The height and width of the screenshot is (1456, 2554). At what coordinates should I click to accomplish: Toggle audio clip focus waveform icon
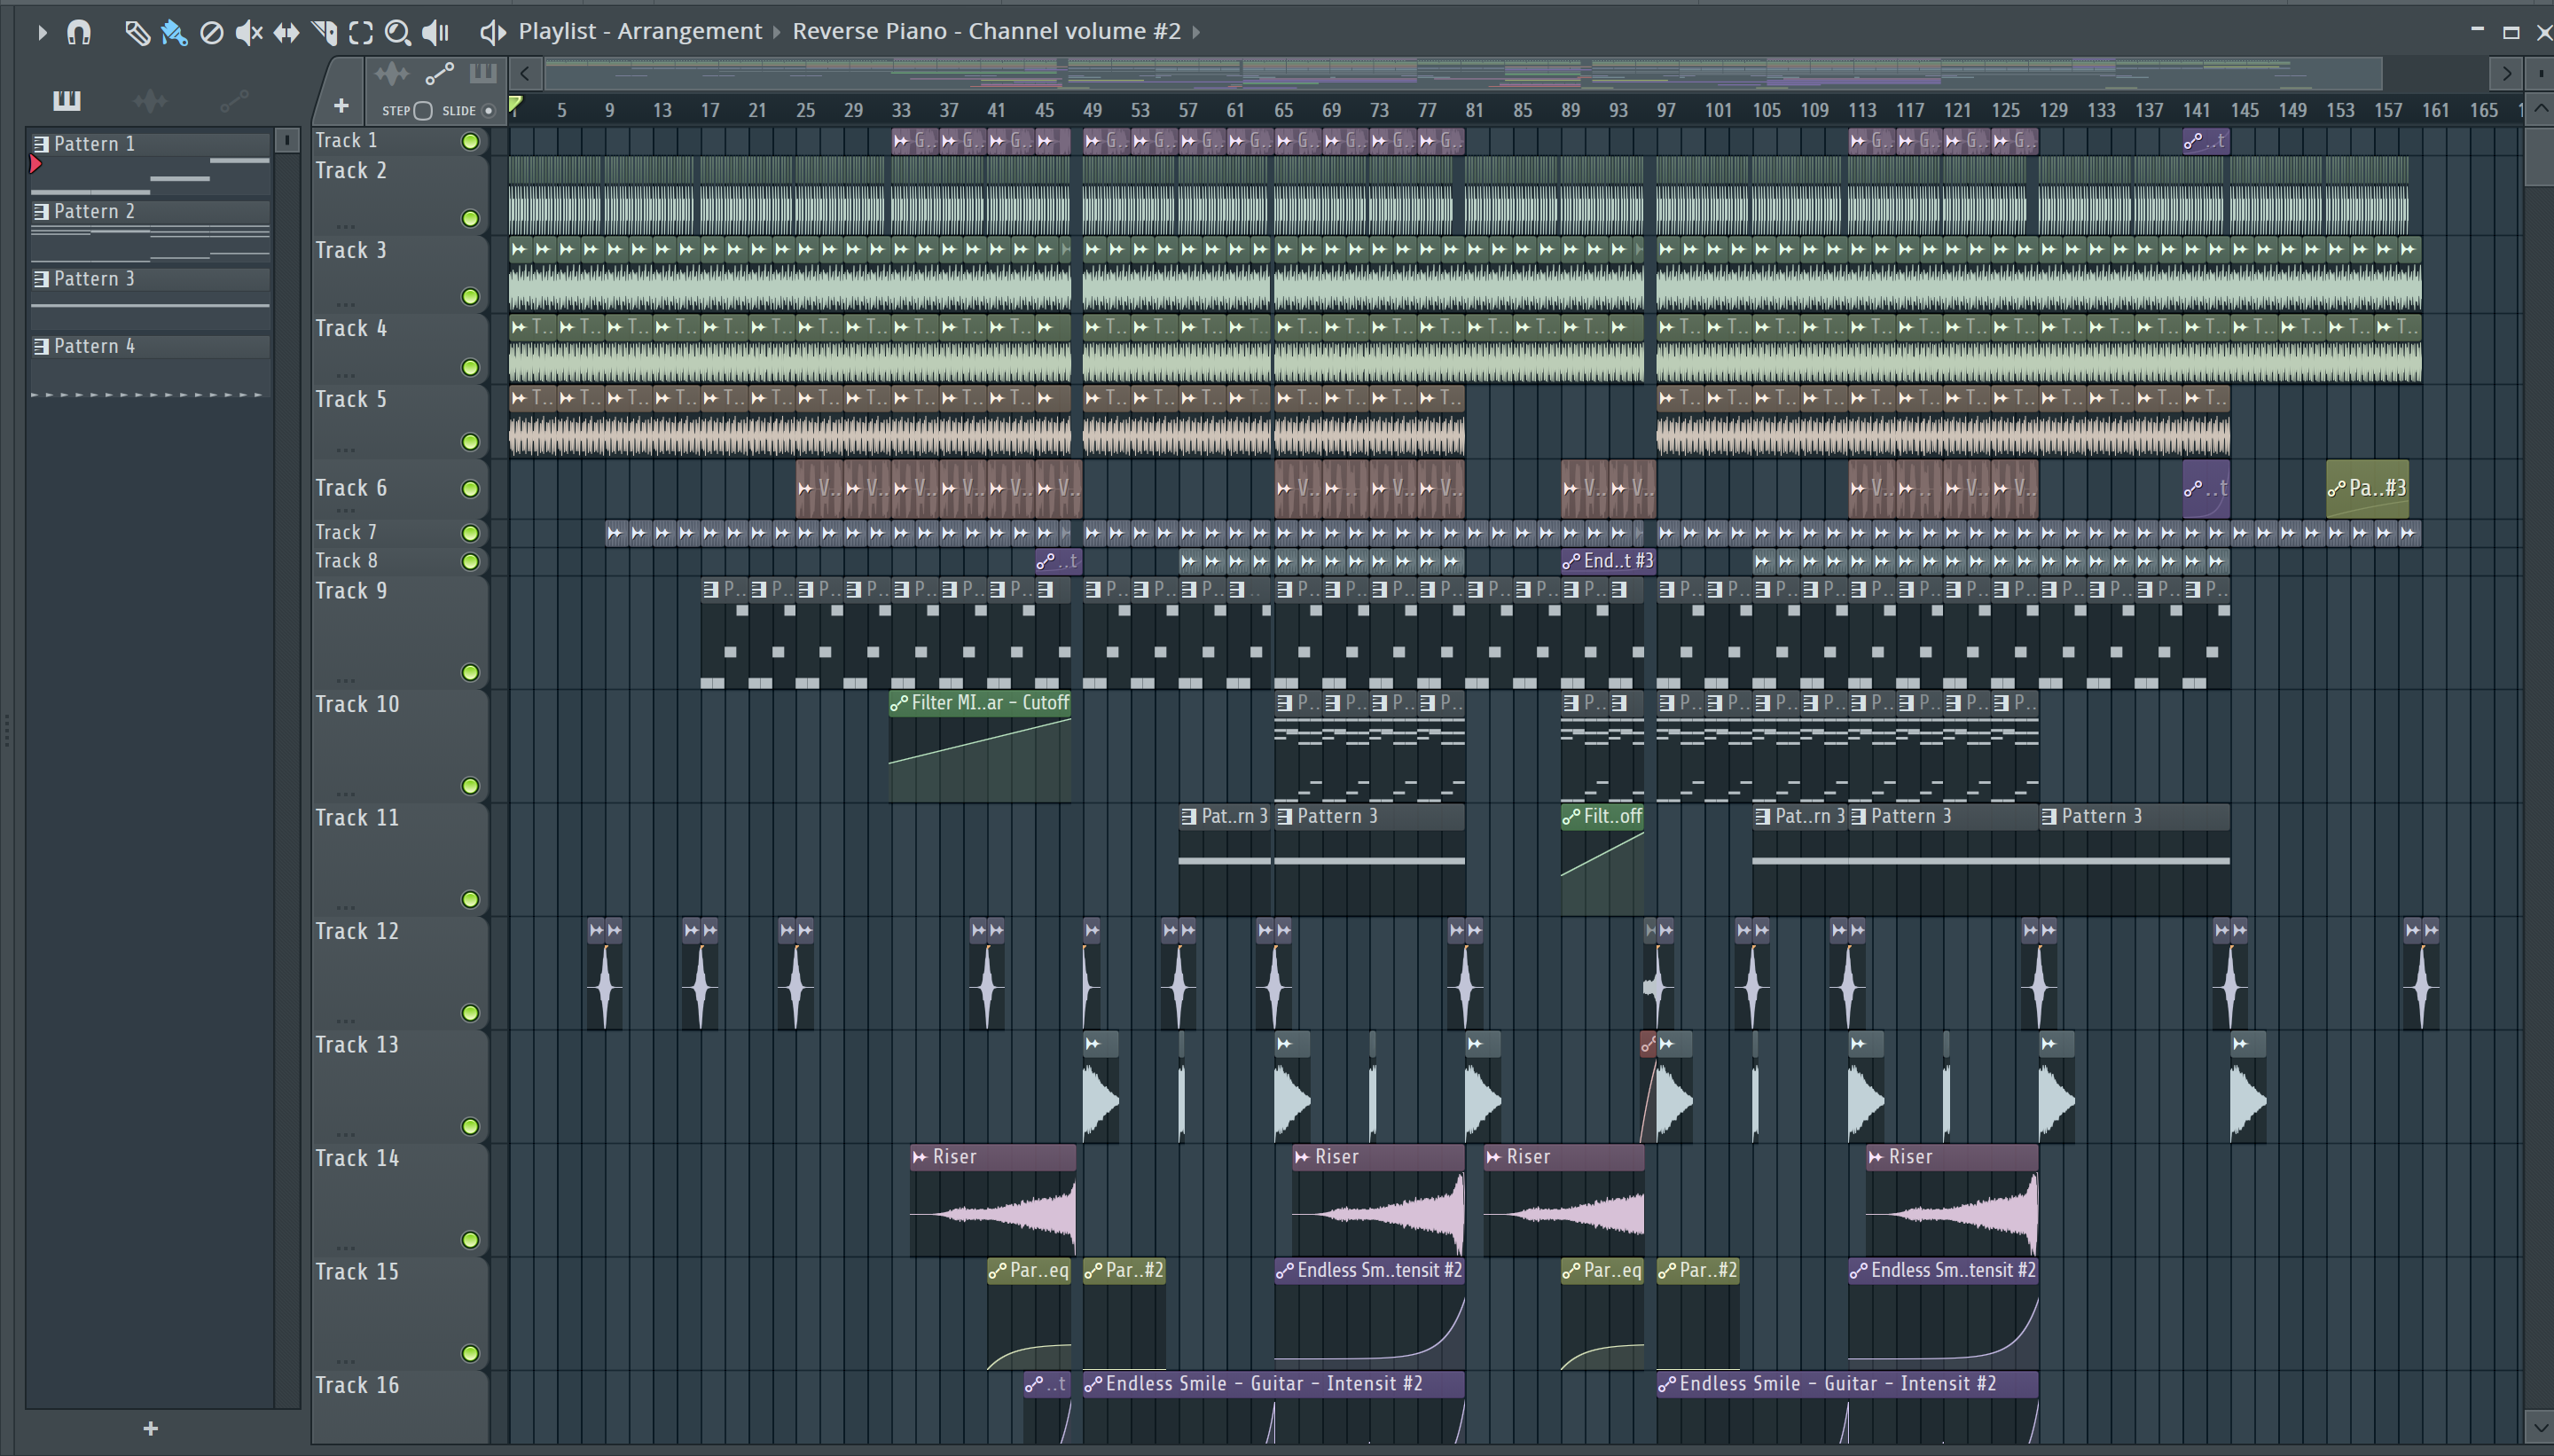tap(391, 73)
